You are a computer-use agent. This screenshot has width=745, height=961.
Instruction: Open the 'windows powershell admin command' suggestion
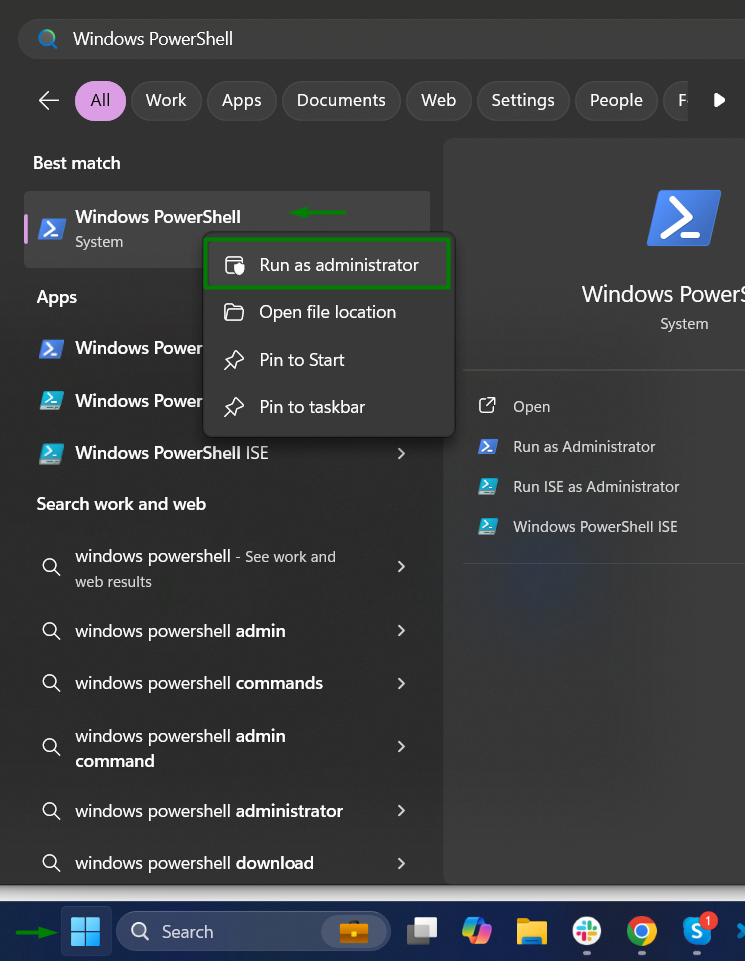227,747
